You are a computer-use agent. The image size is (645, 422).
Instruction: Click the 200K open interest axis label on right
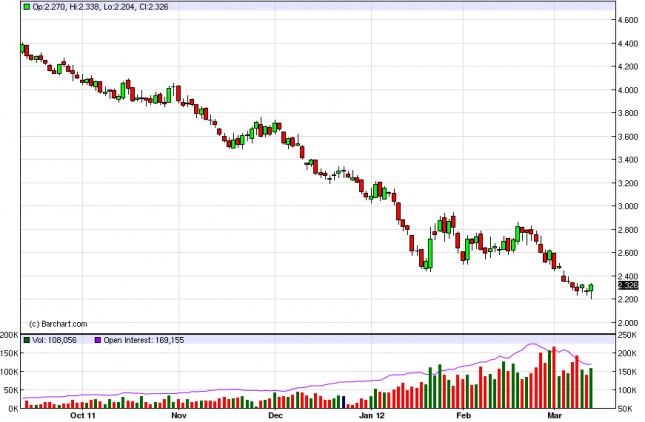tap(627, 353)
